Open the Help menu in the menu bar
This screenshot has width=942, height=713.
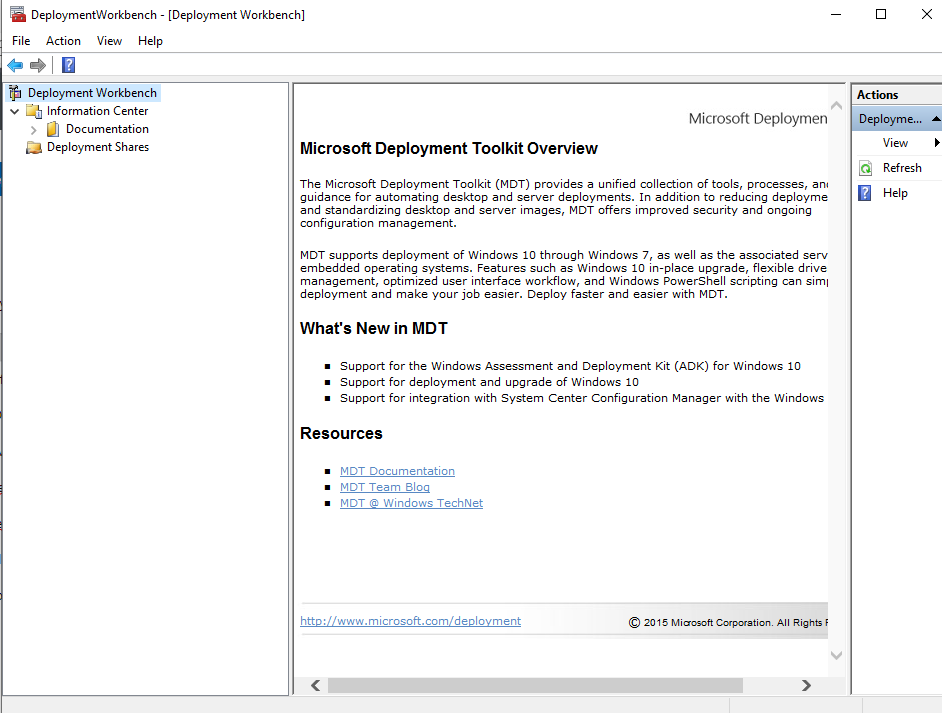pyautogui.click(x=150, y=41)
